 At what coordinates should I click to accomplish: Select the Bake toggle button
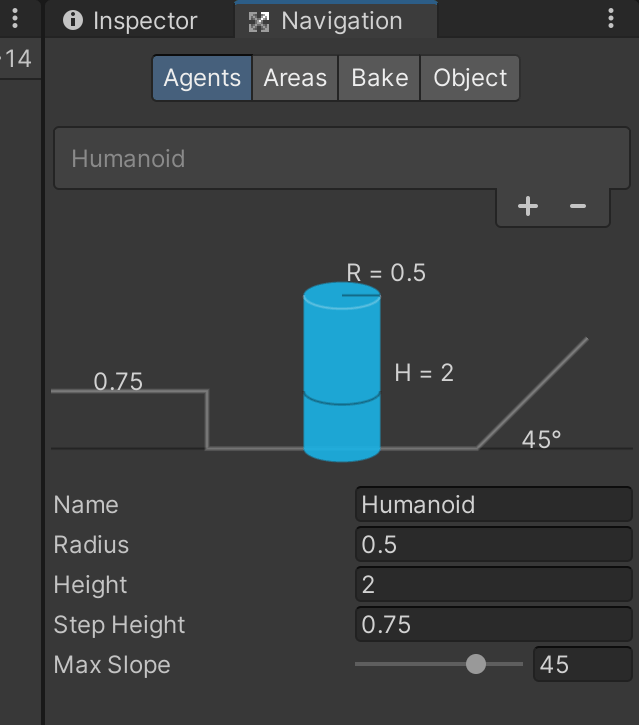379,78
